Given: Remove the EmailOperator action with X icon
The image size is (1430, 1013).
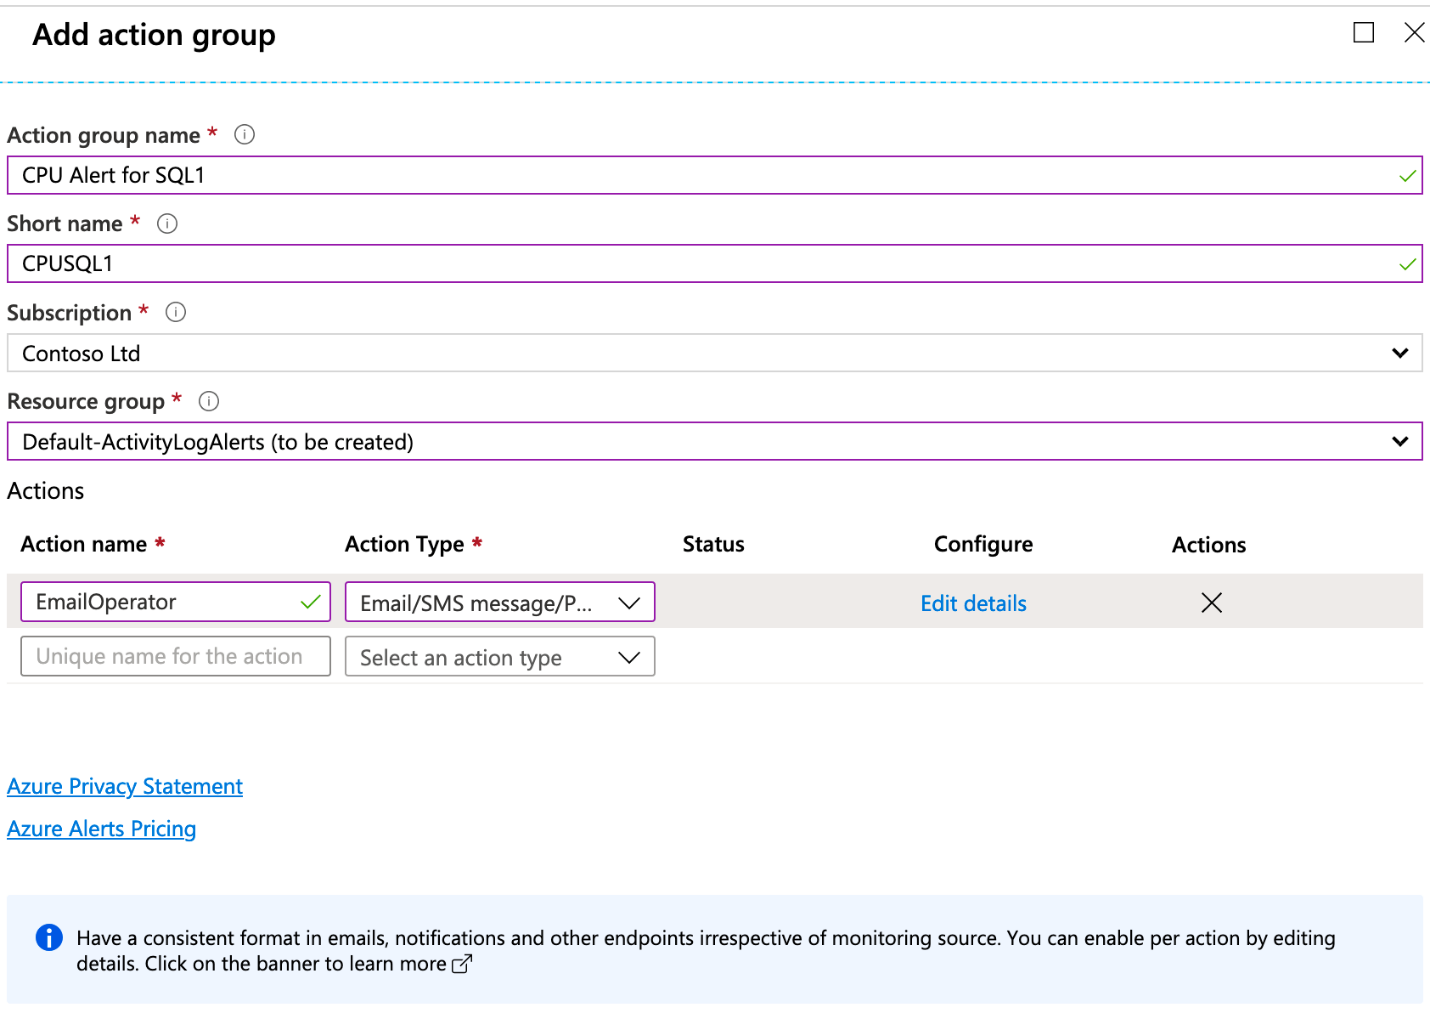Looking at the screenshot, I should pos(1211,602).
